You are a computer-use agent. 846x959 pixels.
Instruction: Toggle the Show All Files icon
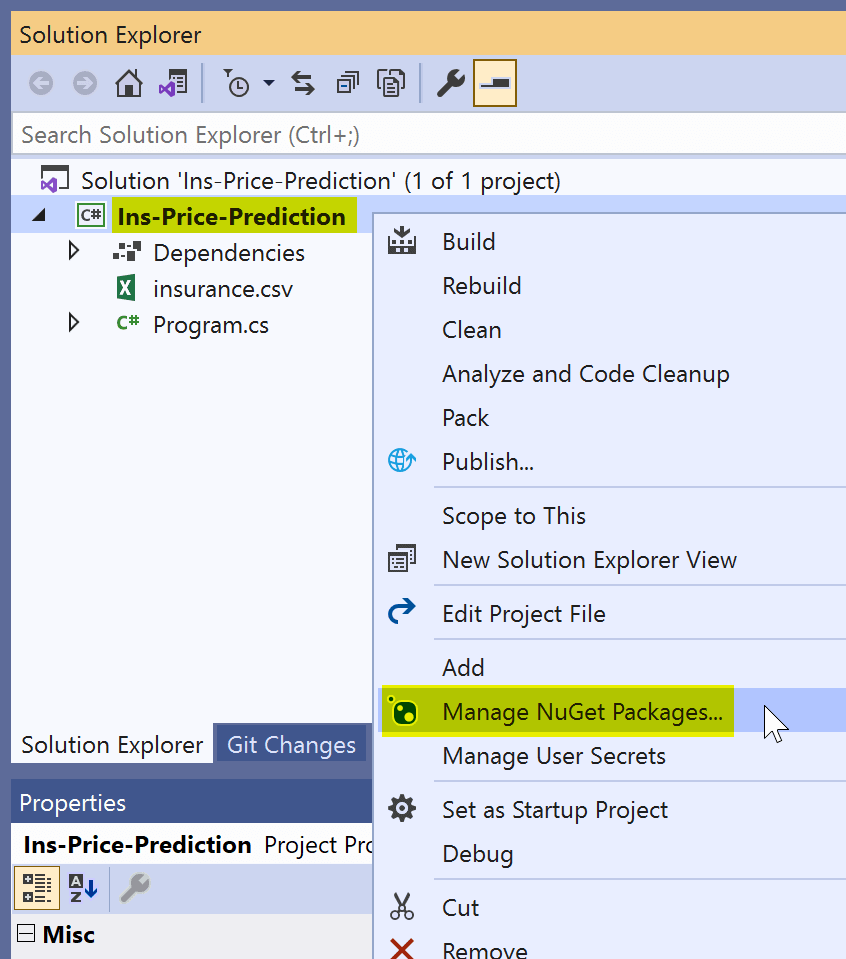point(391,83)
